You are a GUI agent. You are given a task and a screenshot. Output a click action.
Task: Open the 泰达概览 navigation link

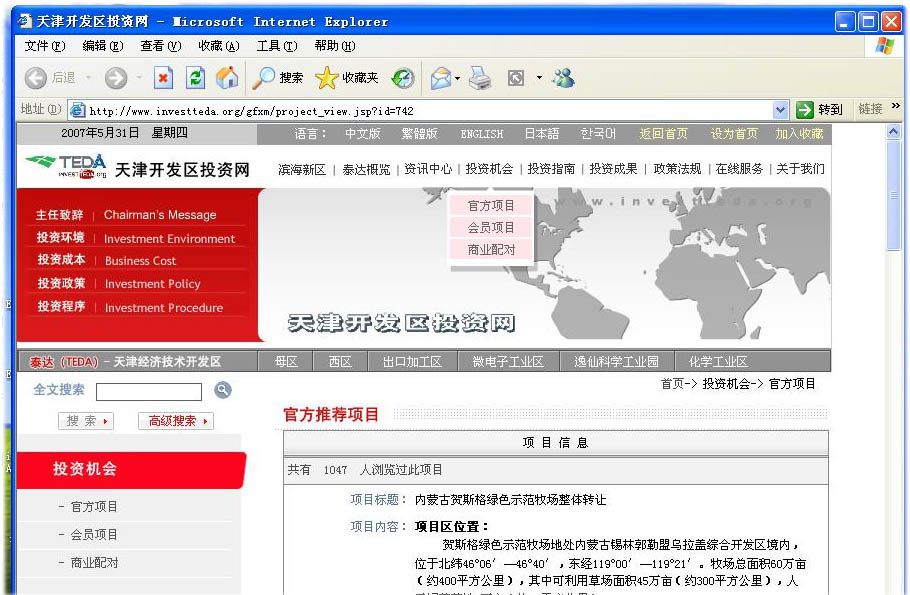(x=366, y=169)
